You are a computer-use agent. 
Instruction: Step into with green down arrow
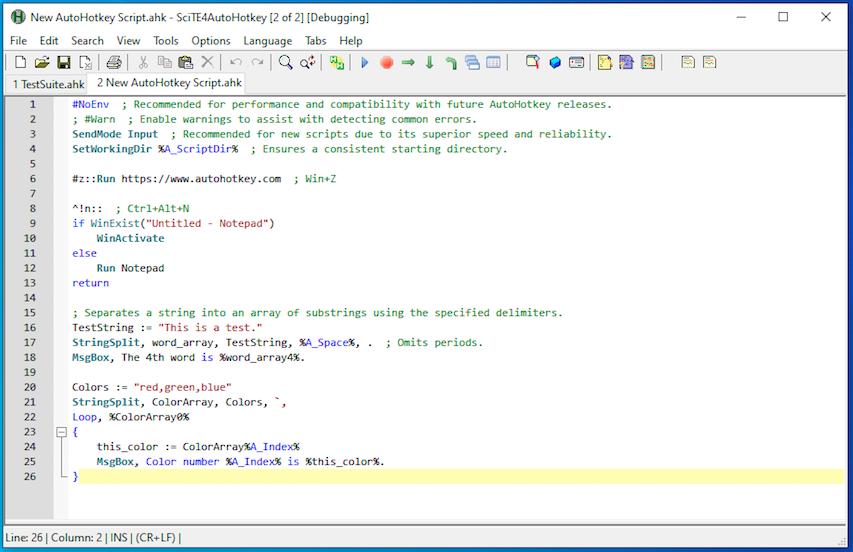pos(429,63)
